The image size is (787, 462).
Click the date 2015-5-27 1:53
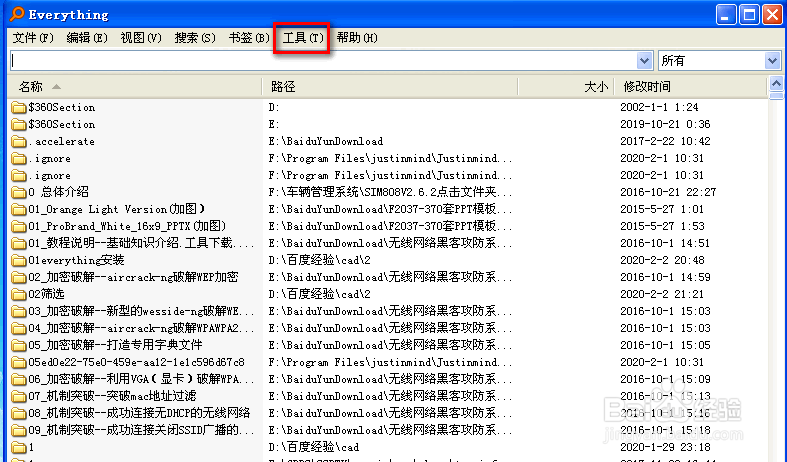click(x=662, y=226)
